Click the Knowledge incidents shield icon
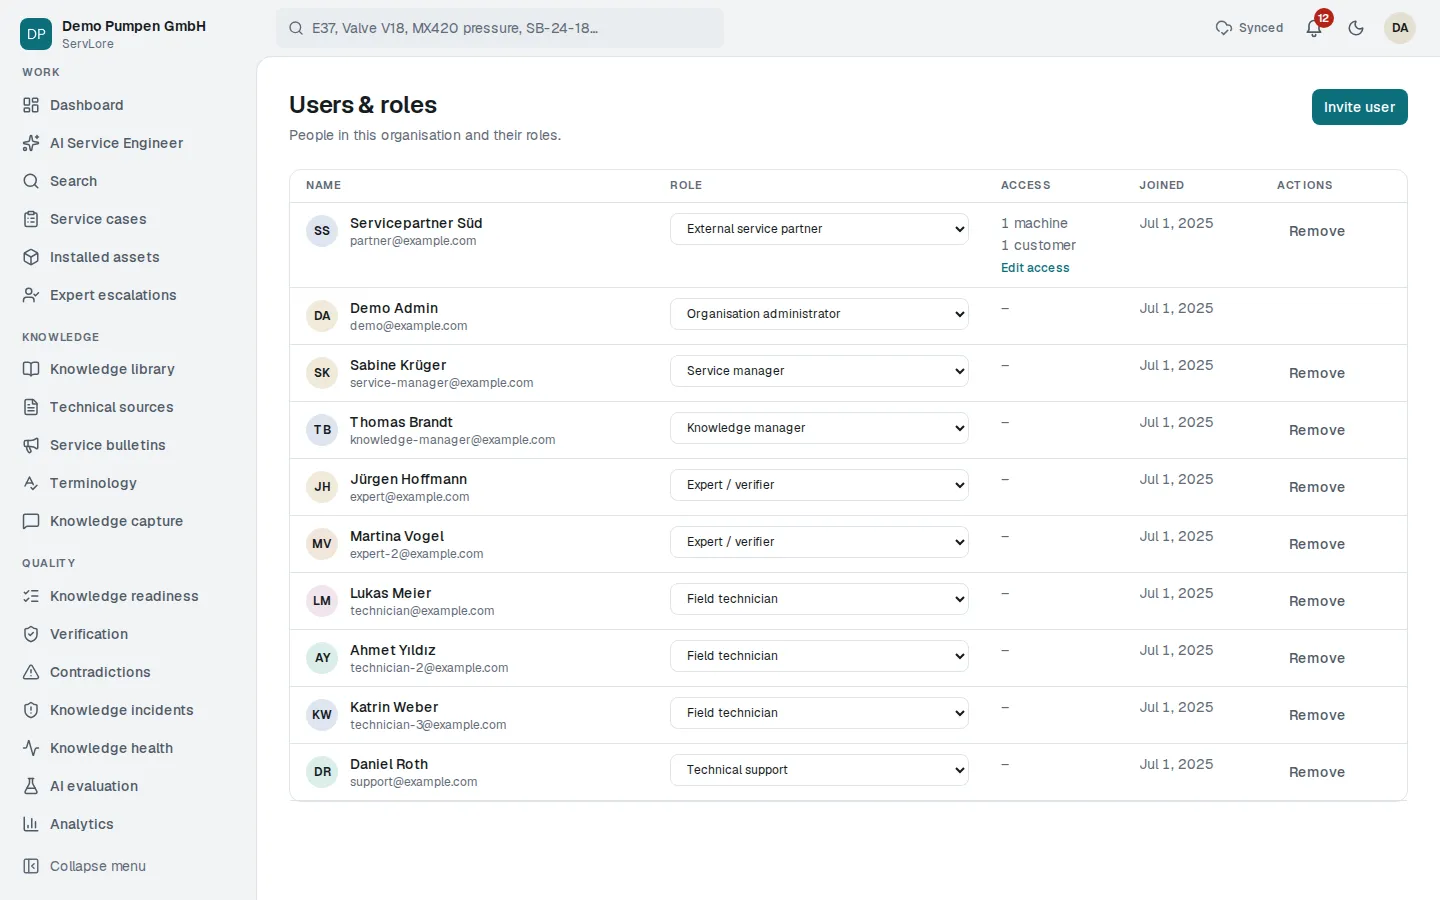 click(x=31, y=710)
